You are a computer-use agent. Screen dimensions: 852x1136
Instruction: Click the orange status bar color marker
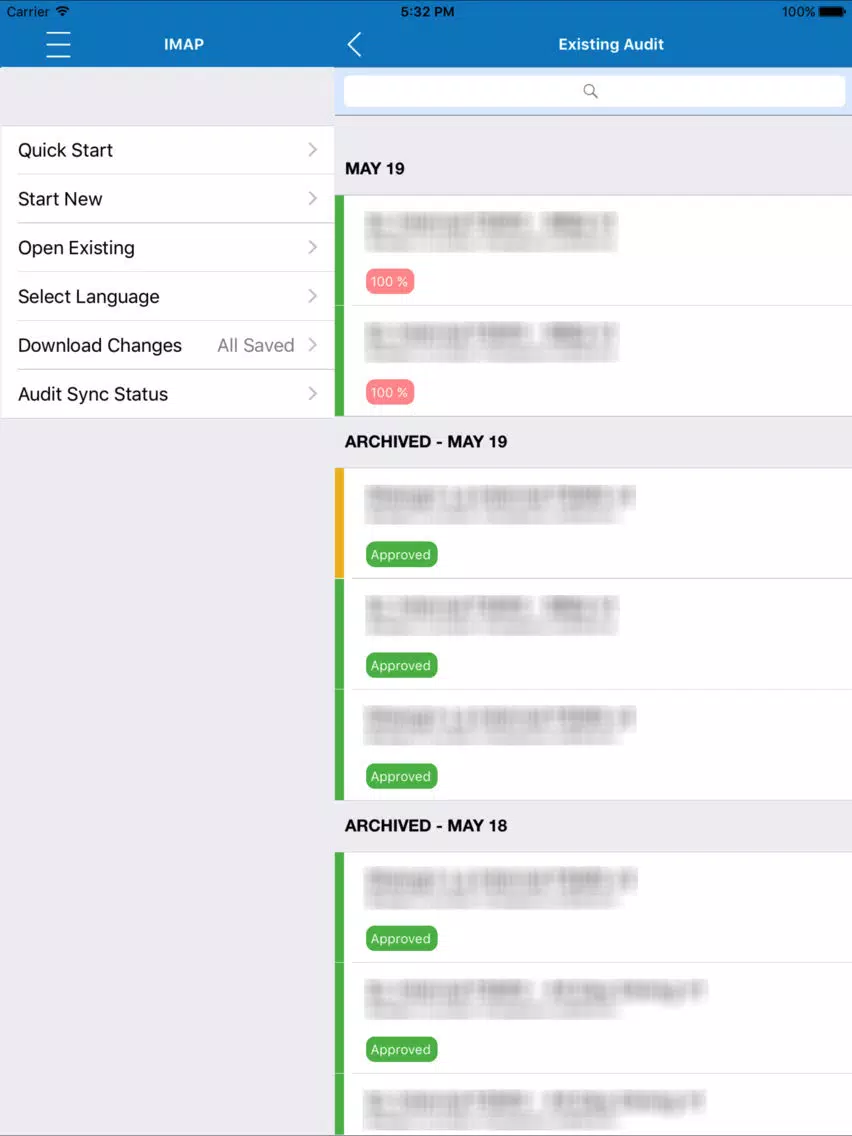pyautogui.click(x=339, y=523)
